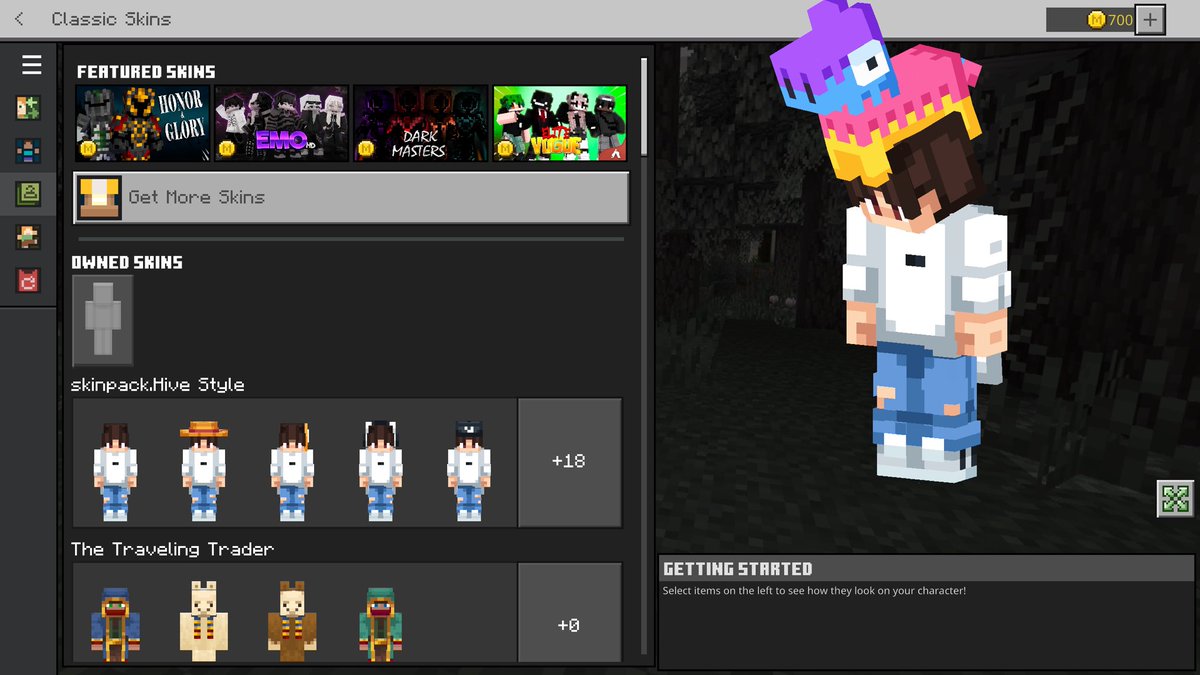Go back with the arrow beside Classic Skins
This screenshot has height=675, width=1200.
point(20,19)
